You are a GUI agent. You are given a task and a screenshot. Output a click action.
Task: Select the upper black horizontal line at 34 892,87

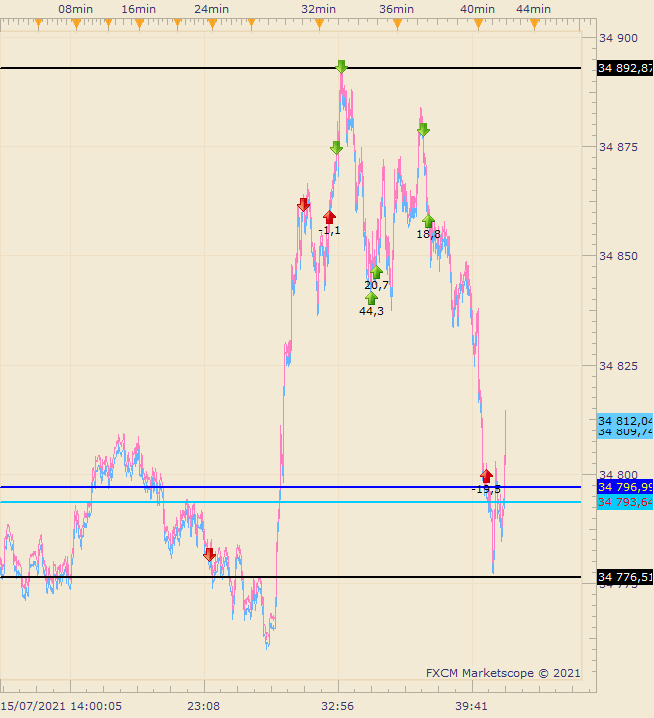290,68
